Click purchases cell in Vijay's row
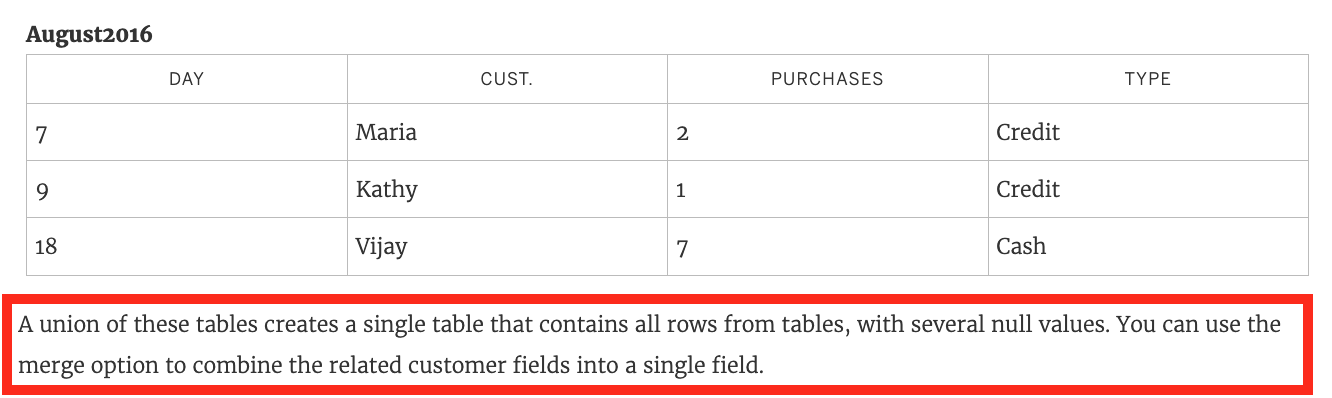 click(x=827, y=246)
